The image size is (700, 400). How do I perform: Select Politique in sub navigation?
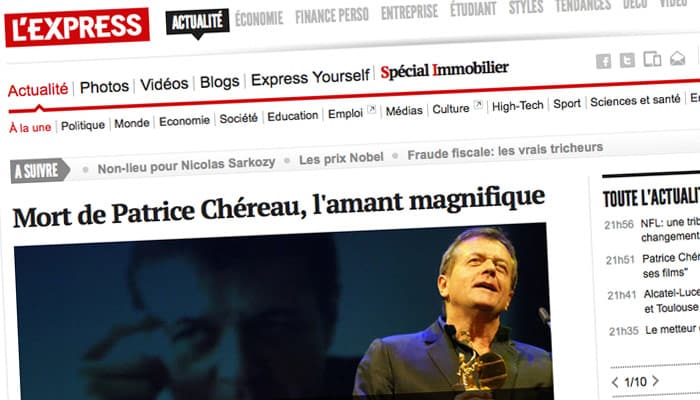click(x=83, y=125)
